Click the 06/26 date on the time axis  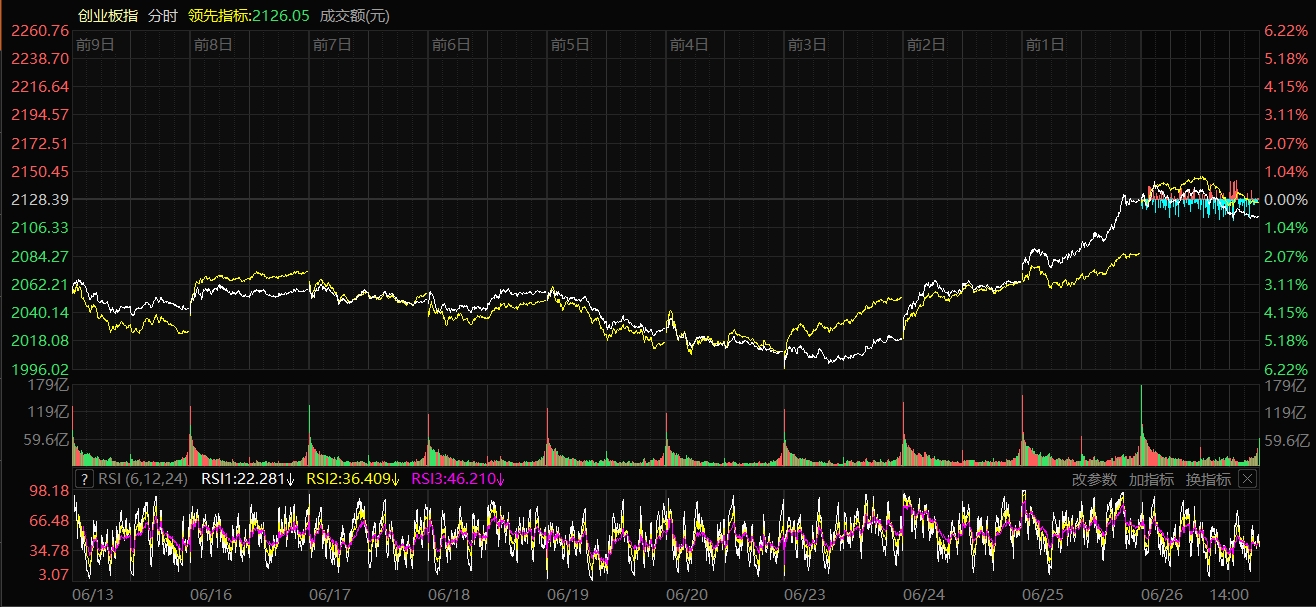coord(1161,594)
